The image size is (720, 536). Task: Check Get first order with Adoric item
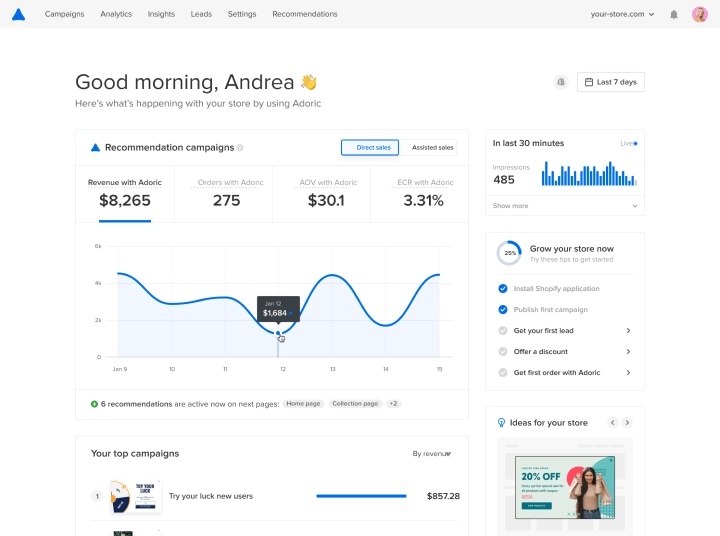503,372
